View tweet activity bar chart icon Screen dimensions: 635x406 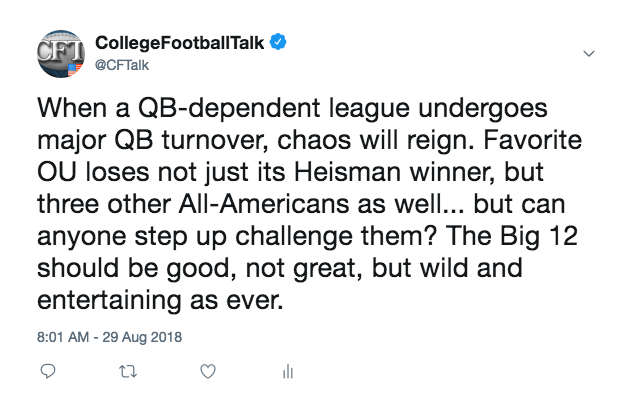coord(288,371)
